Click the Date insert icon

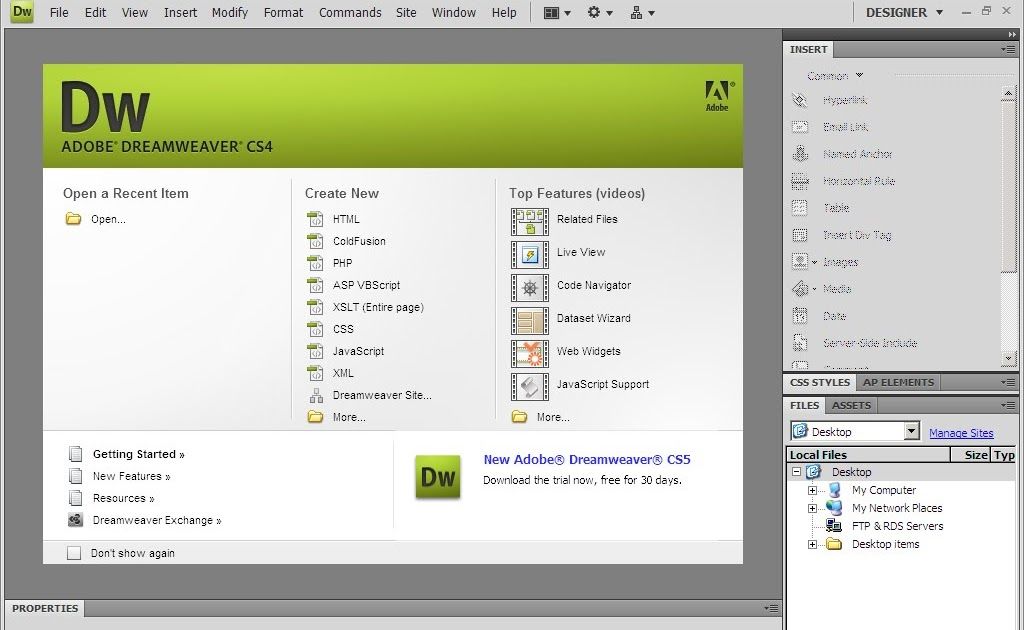pos(800,316)
